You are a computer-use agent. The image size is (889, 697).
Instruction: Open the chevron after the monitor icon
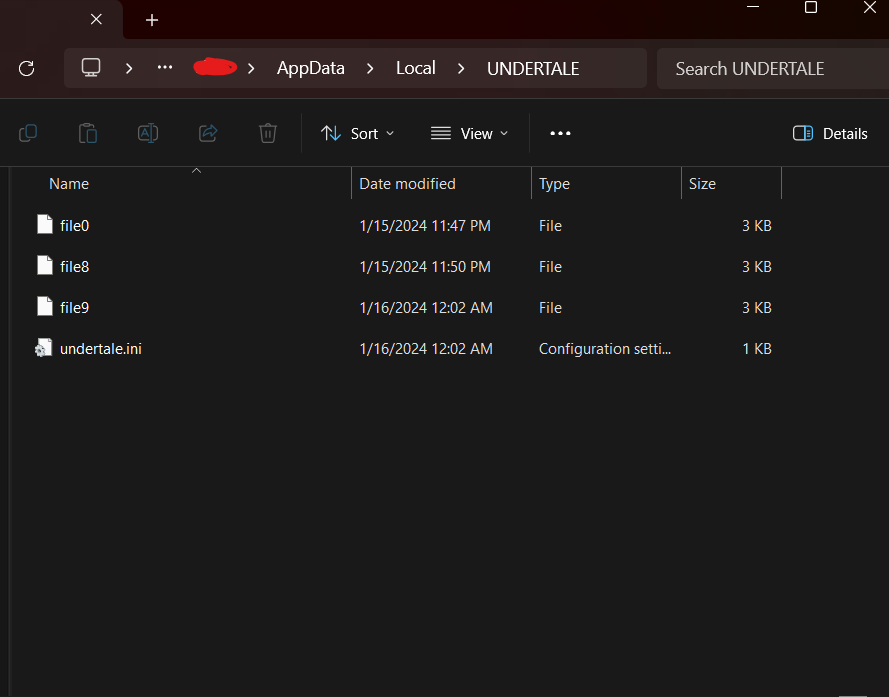129,69
